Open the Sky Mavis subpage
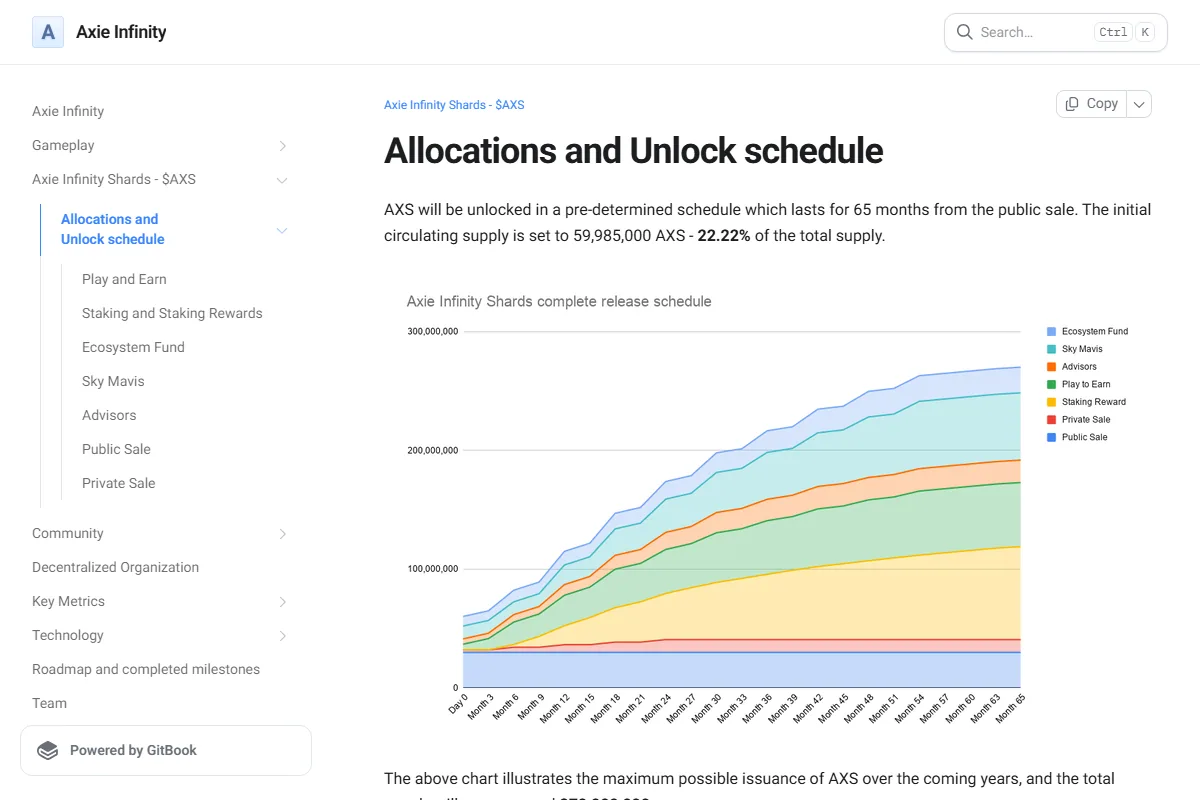 click(113, 381)
